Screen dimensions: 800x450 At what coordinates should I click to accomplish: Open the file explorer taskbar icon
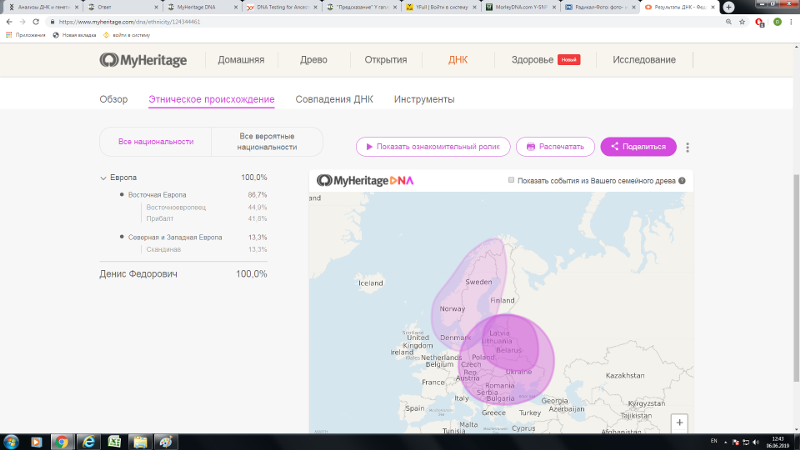tap(140, 442)
